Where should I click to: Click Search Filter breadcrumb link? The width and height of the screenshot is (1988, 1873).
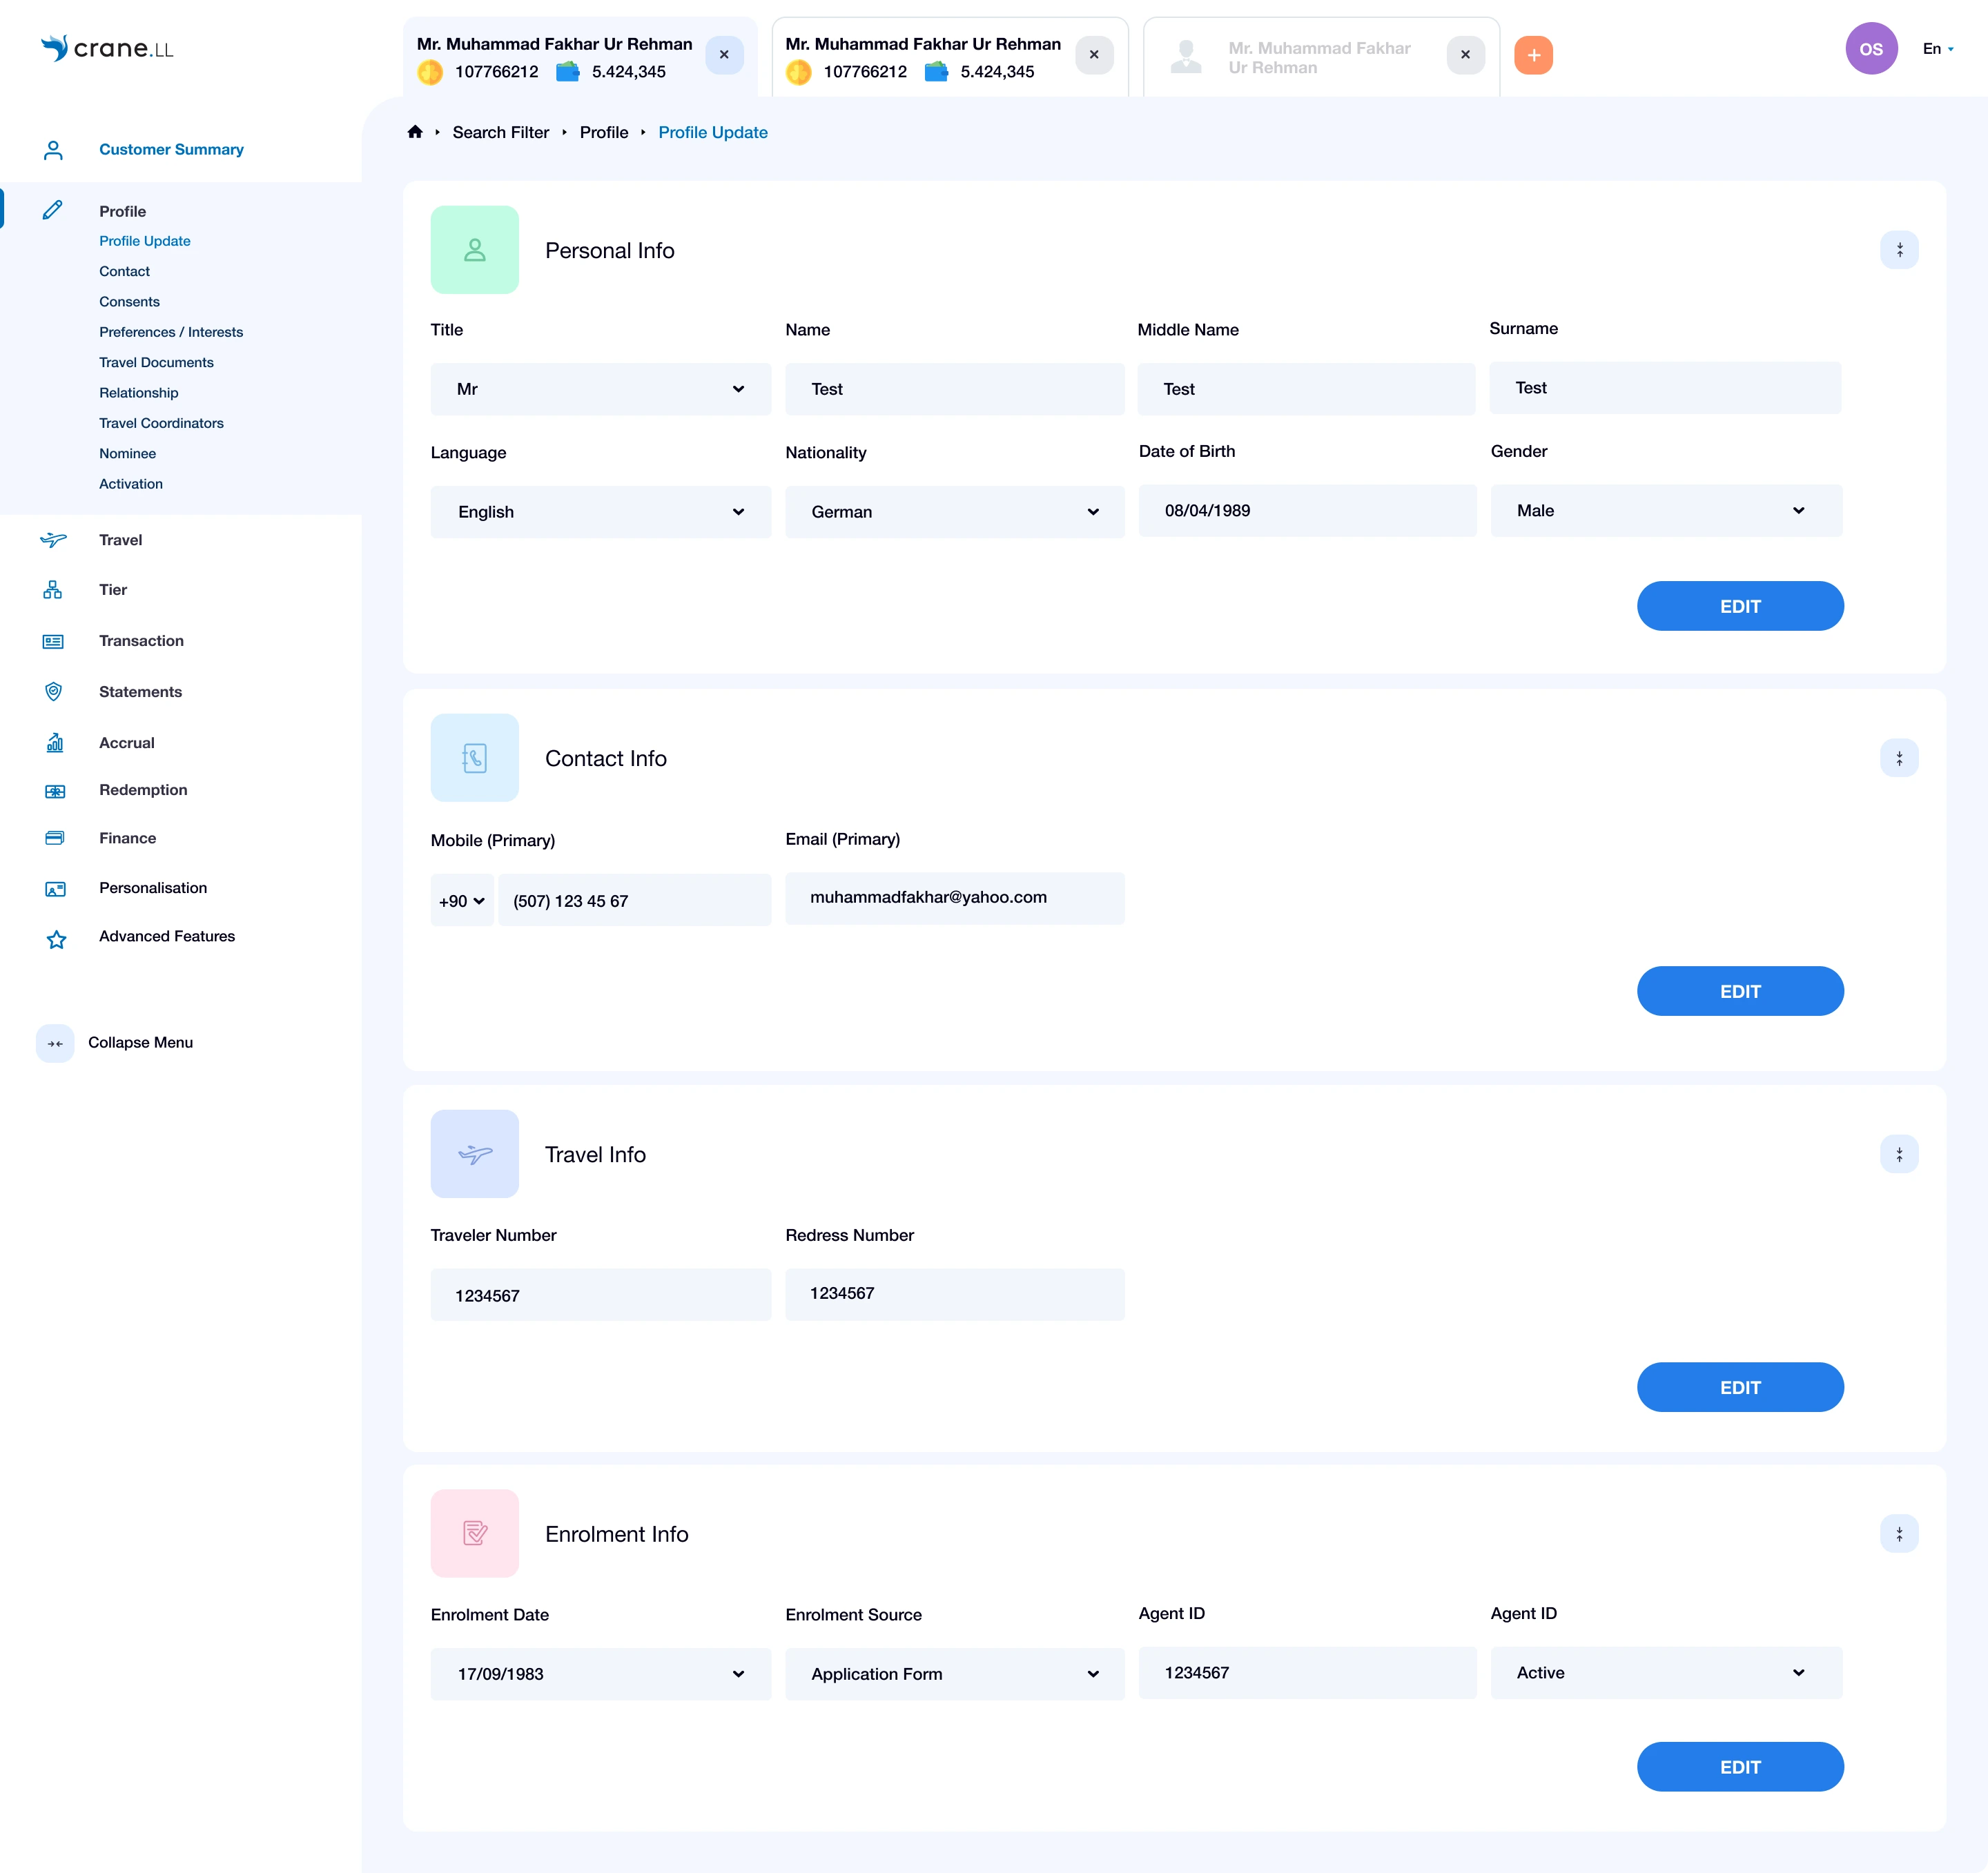(500, 132)
